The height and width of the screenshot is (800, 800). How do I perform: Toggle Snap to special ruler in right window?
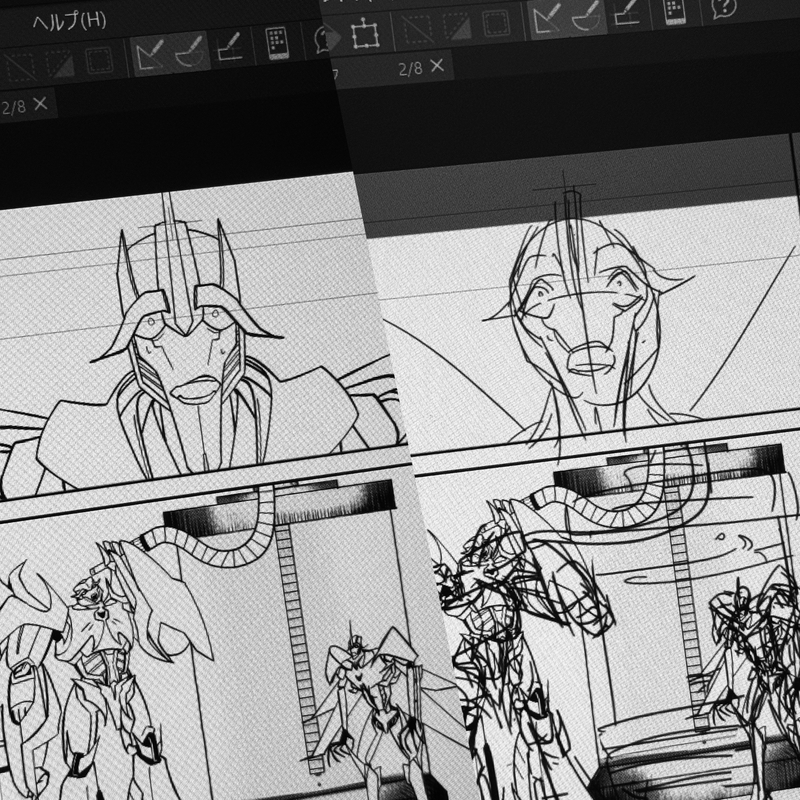[587, 15]
